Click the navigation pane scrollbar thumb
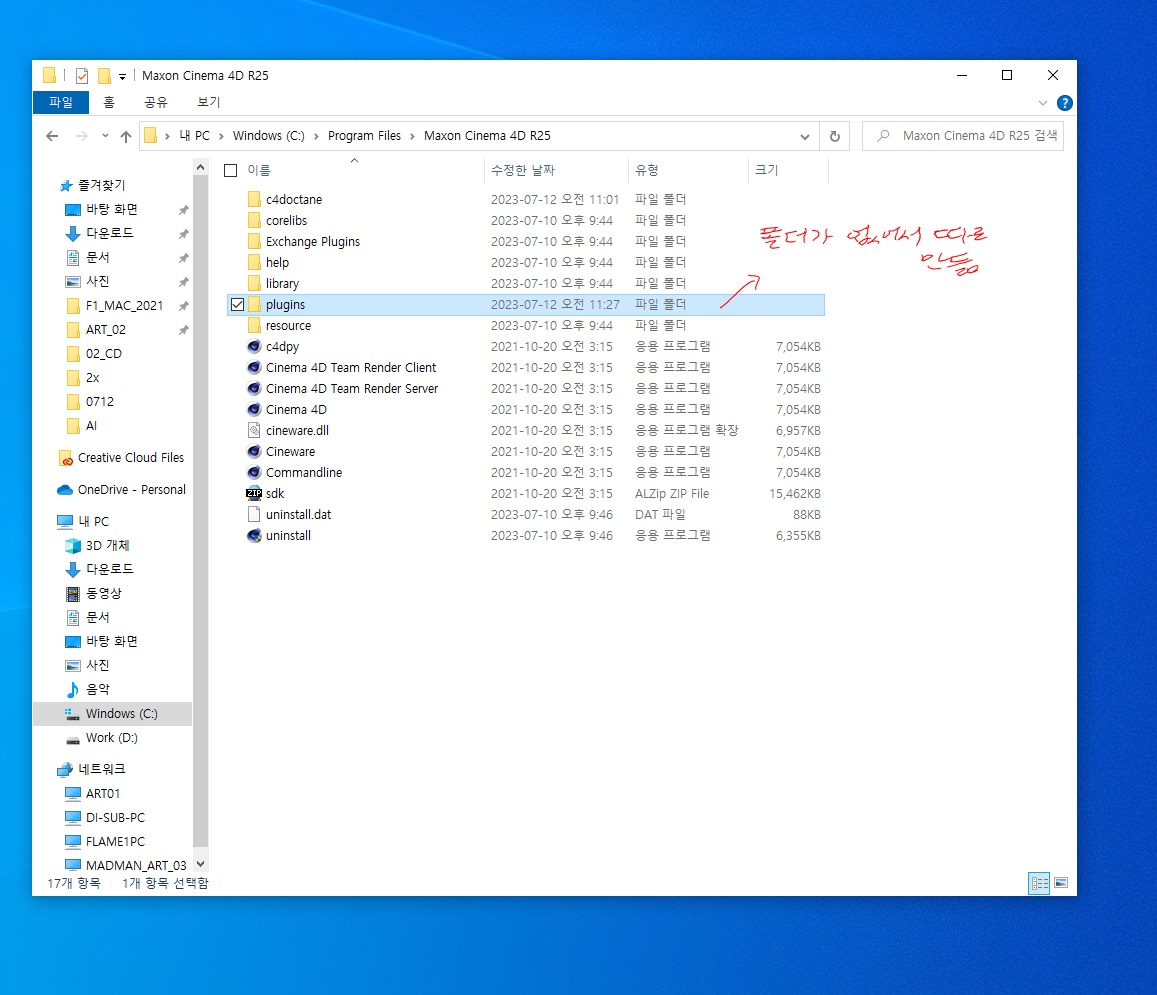 [200, 512]
